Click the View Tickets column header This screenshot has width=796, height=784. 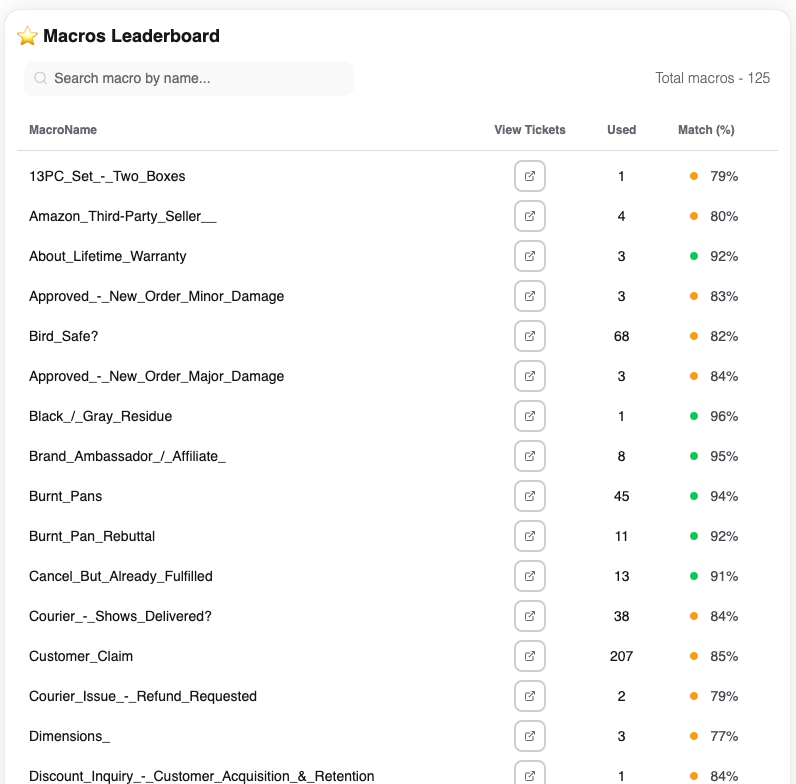530,130
